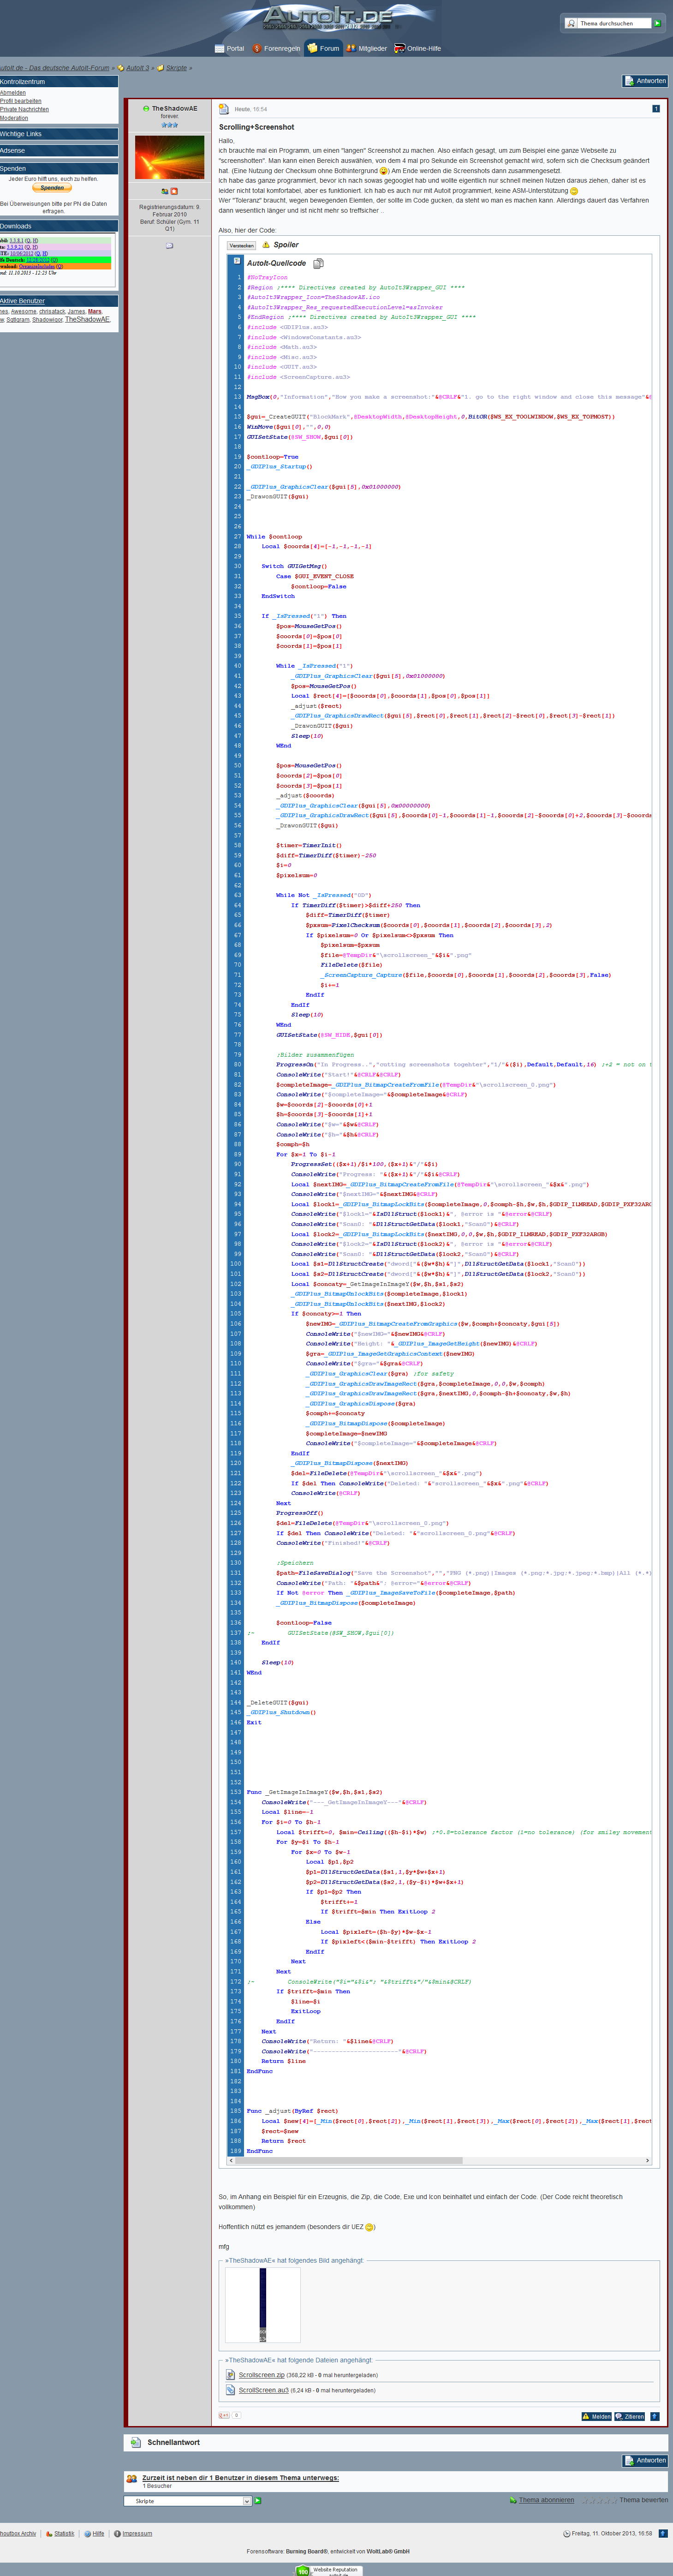673x2576 pixels.
Task: Toggle line numbers icon in AutoIt-Quellcode header
Action: [x=237, y=261]
